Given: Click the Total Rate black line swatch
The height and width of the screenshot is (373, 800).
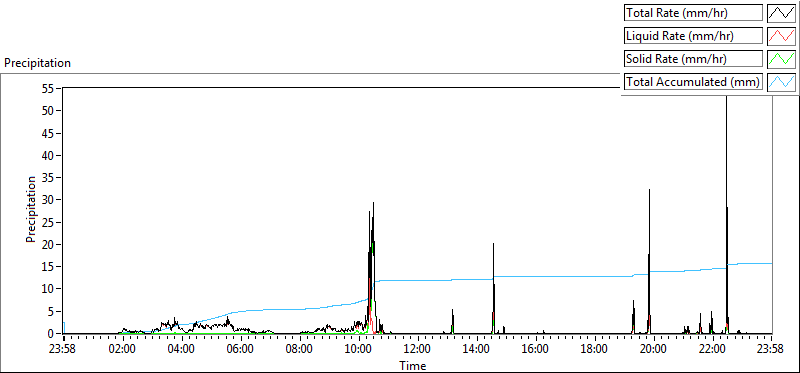Looking at the screenshot, I should (x=781, y=13).
